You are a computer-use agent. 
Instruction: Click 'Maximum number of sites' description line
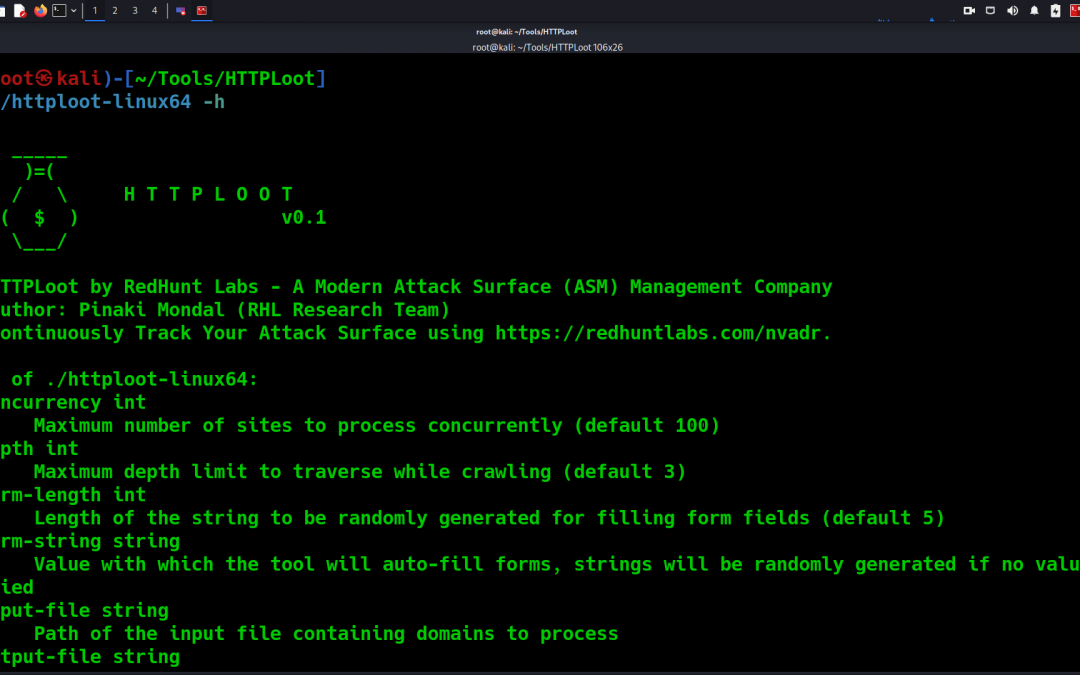(x=377, y=426)
